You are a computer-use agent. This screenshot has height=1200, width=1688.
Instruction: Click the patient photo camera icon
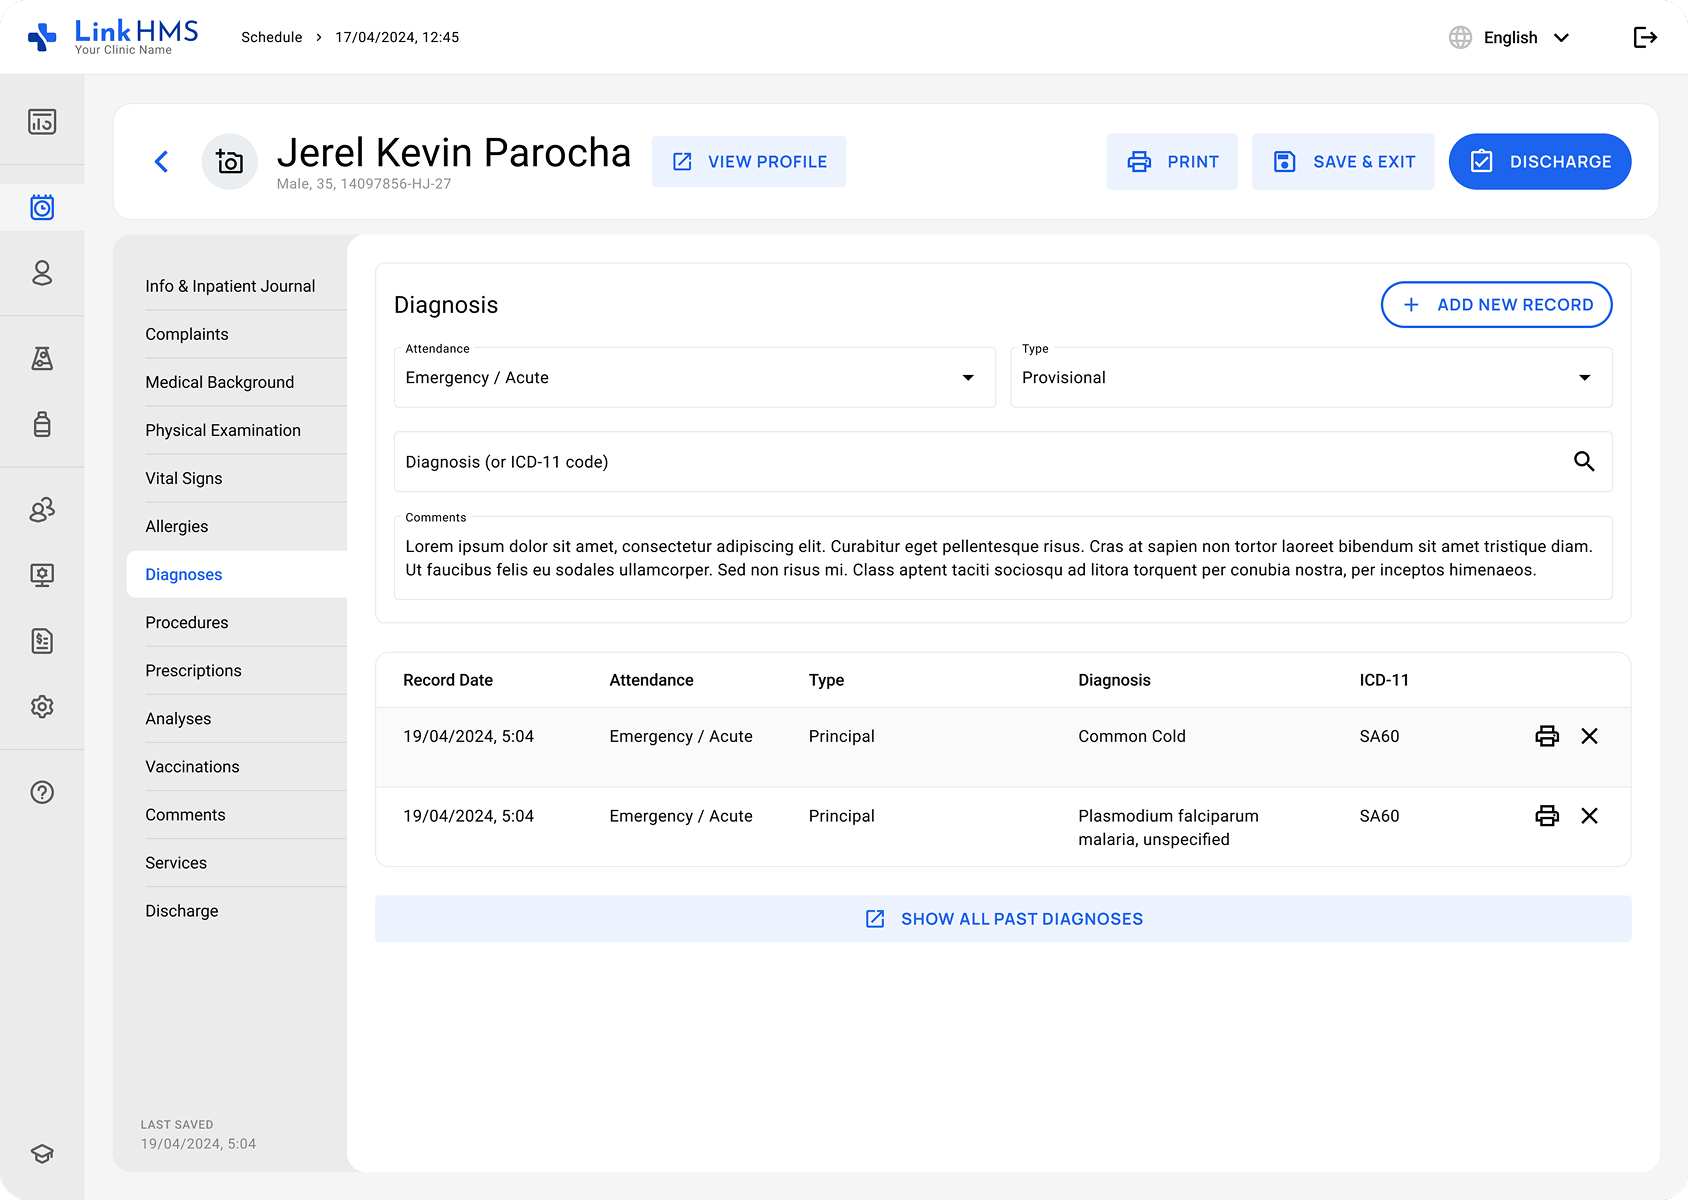point(230,161)
